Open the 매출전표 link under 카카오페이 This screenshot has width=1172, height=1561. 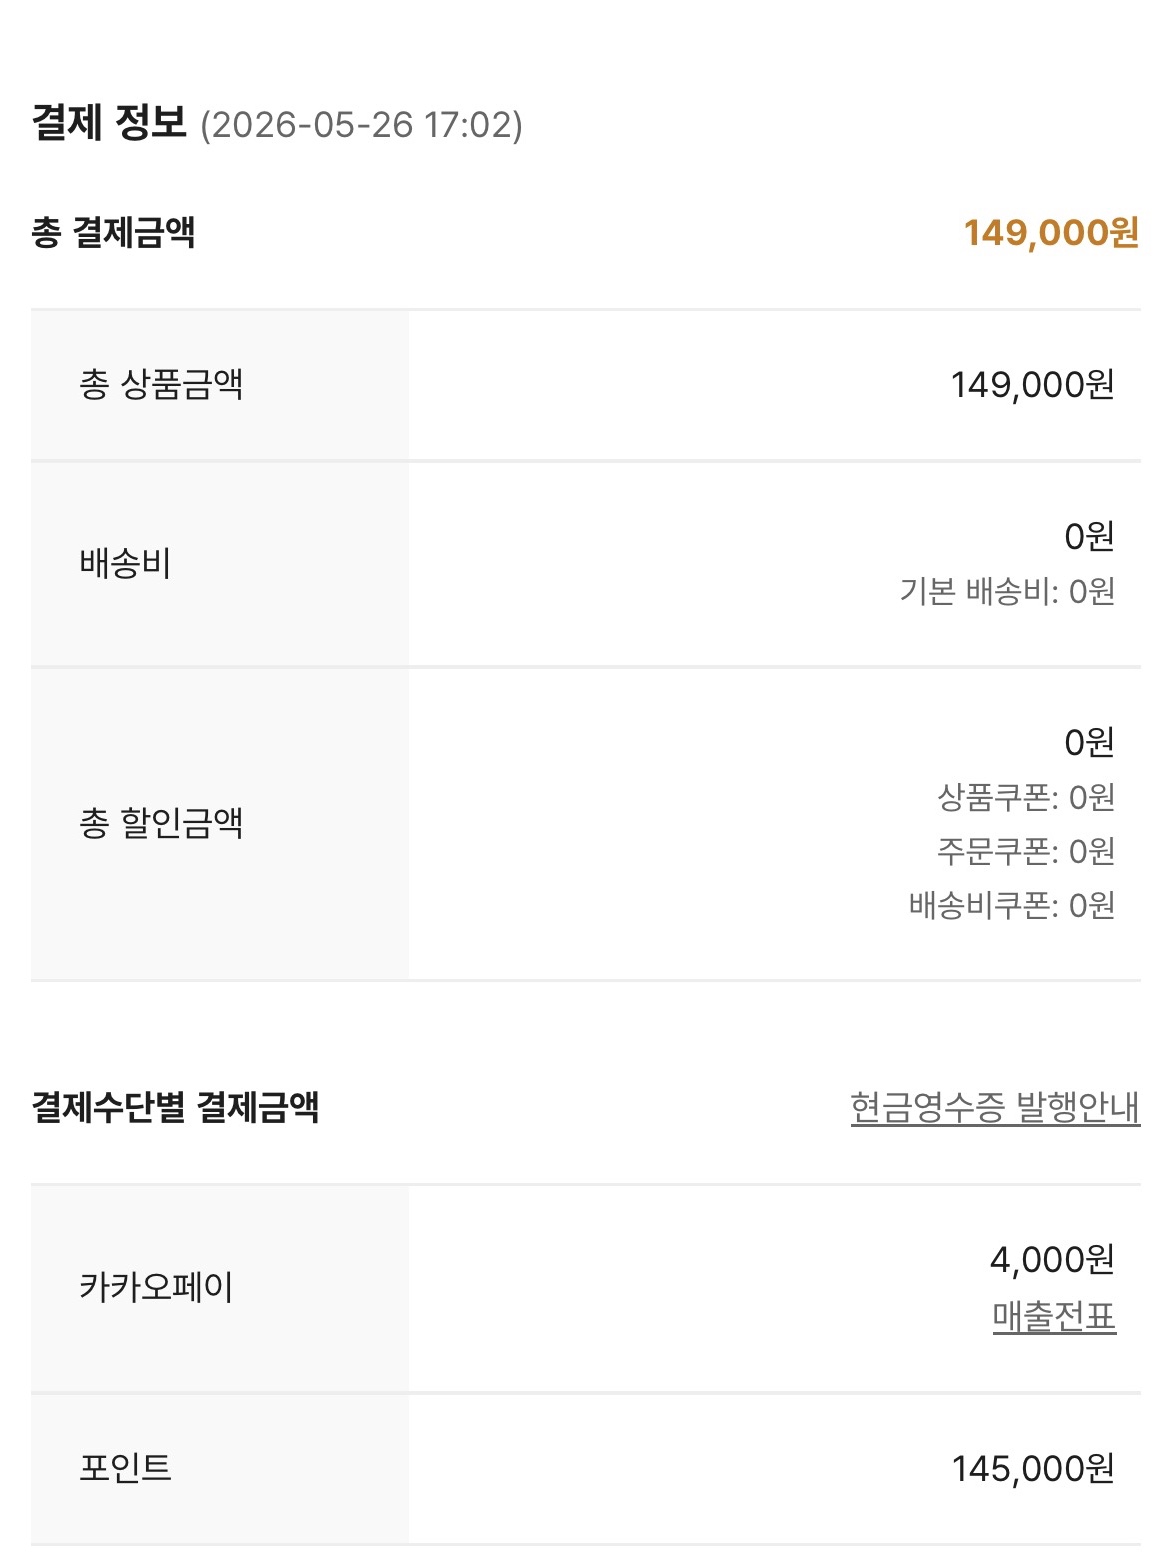[x=1054, y=1316]
